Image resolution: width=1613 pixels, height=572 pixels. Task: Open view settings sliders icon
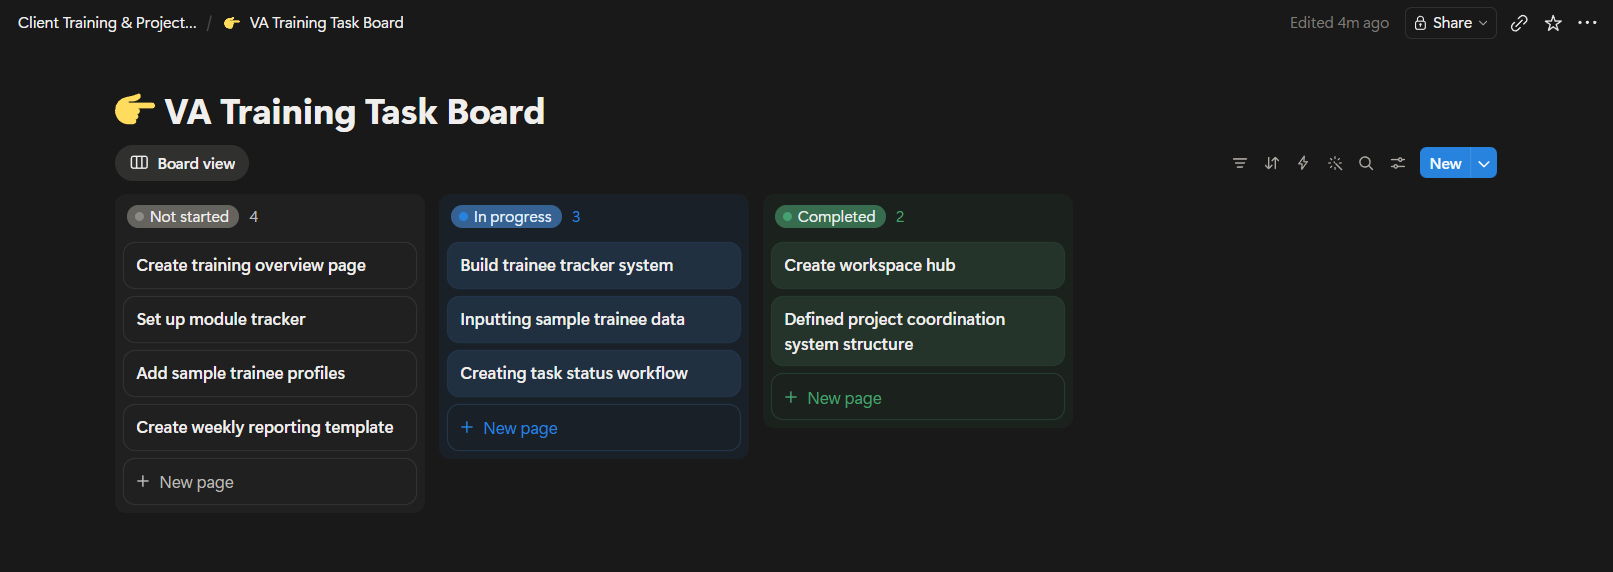(1398, 163)
